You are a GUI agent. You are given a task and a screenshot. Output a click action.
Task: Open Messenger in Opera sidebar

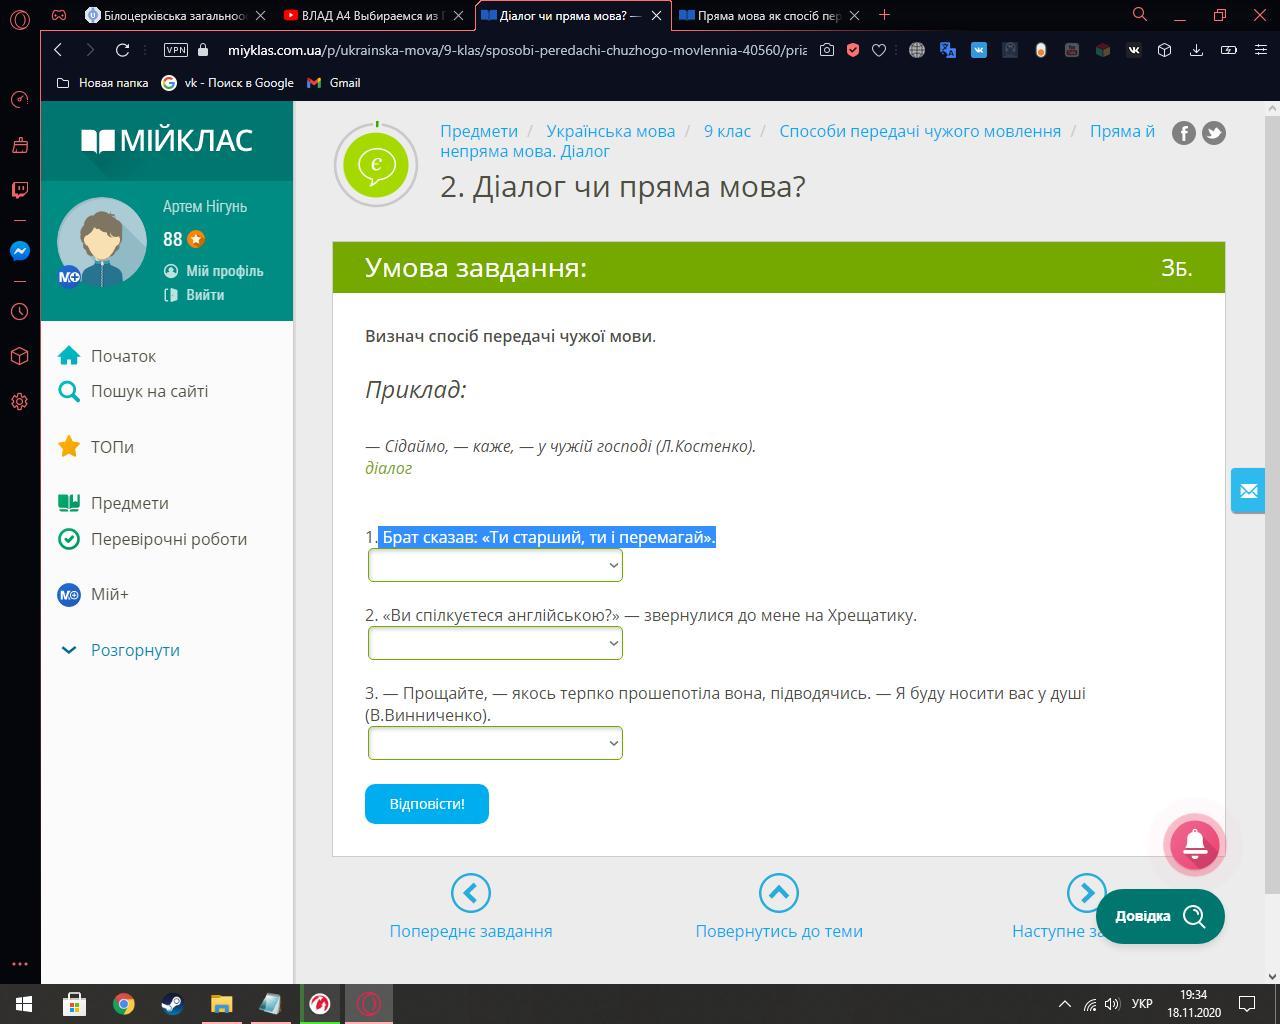19,251
